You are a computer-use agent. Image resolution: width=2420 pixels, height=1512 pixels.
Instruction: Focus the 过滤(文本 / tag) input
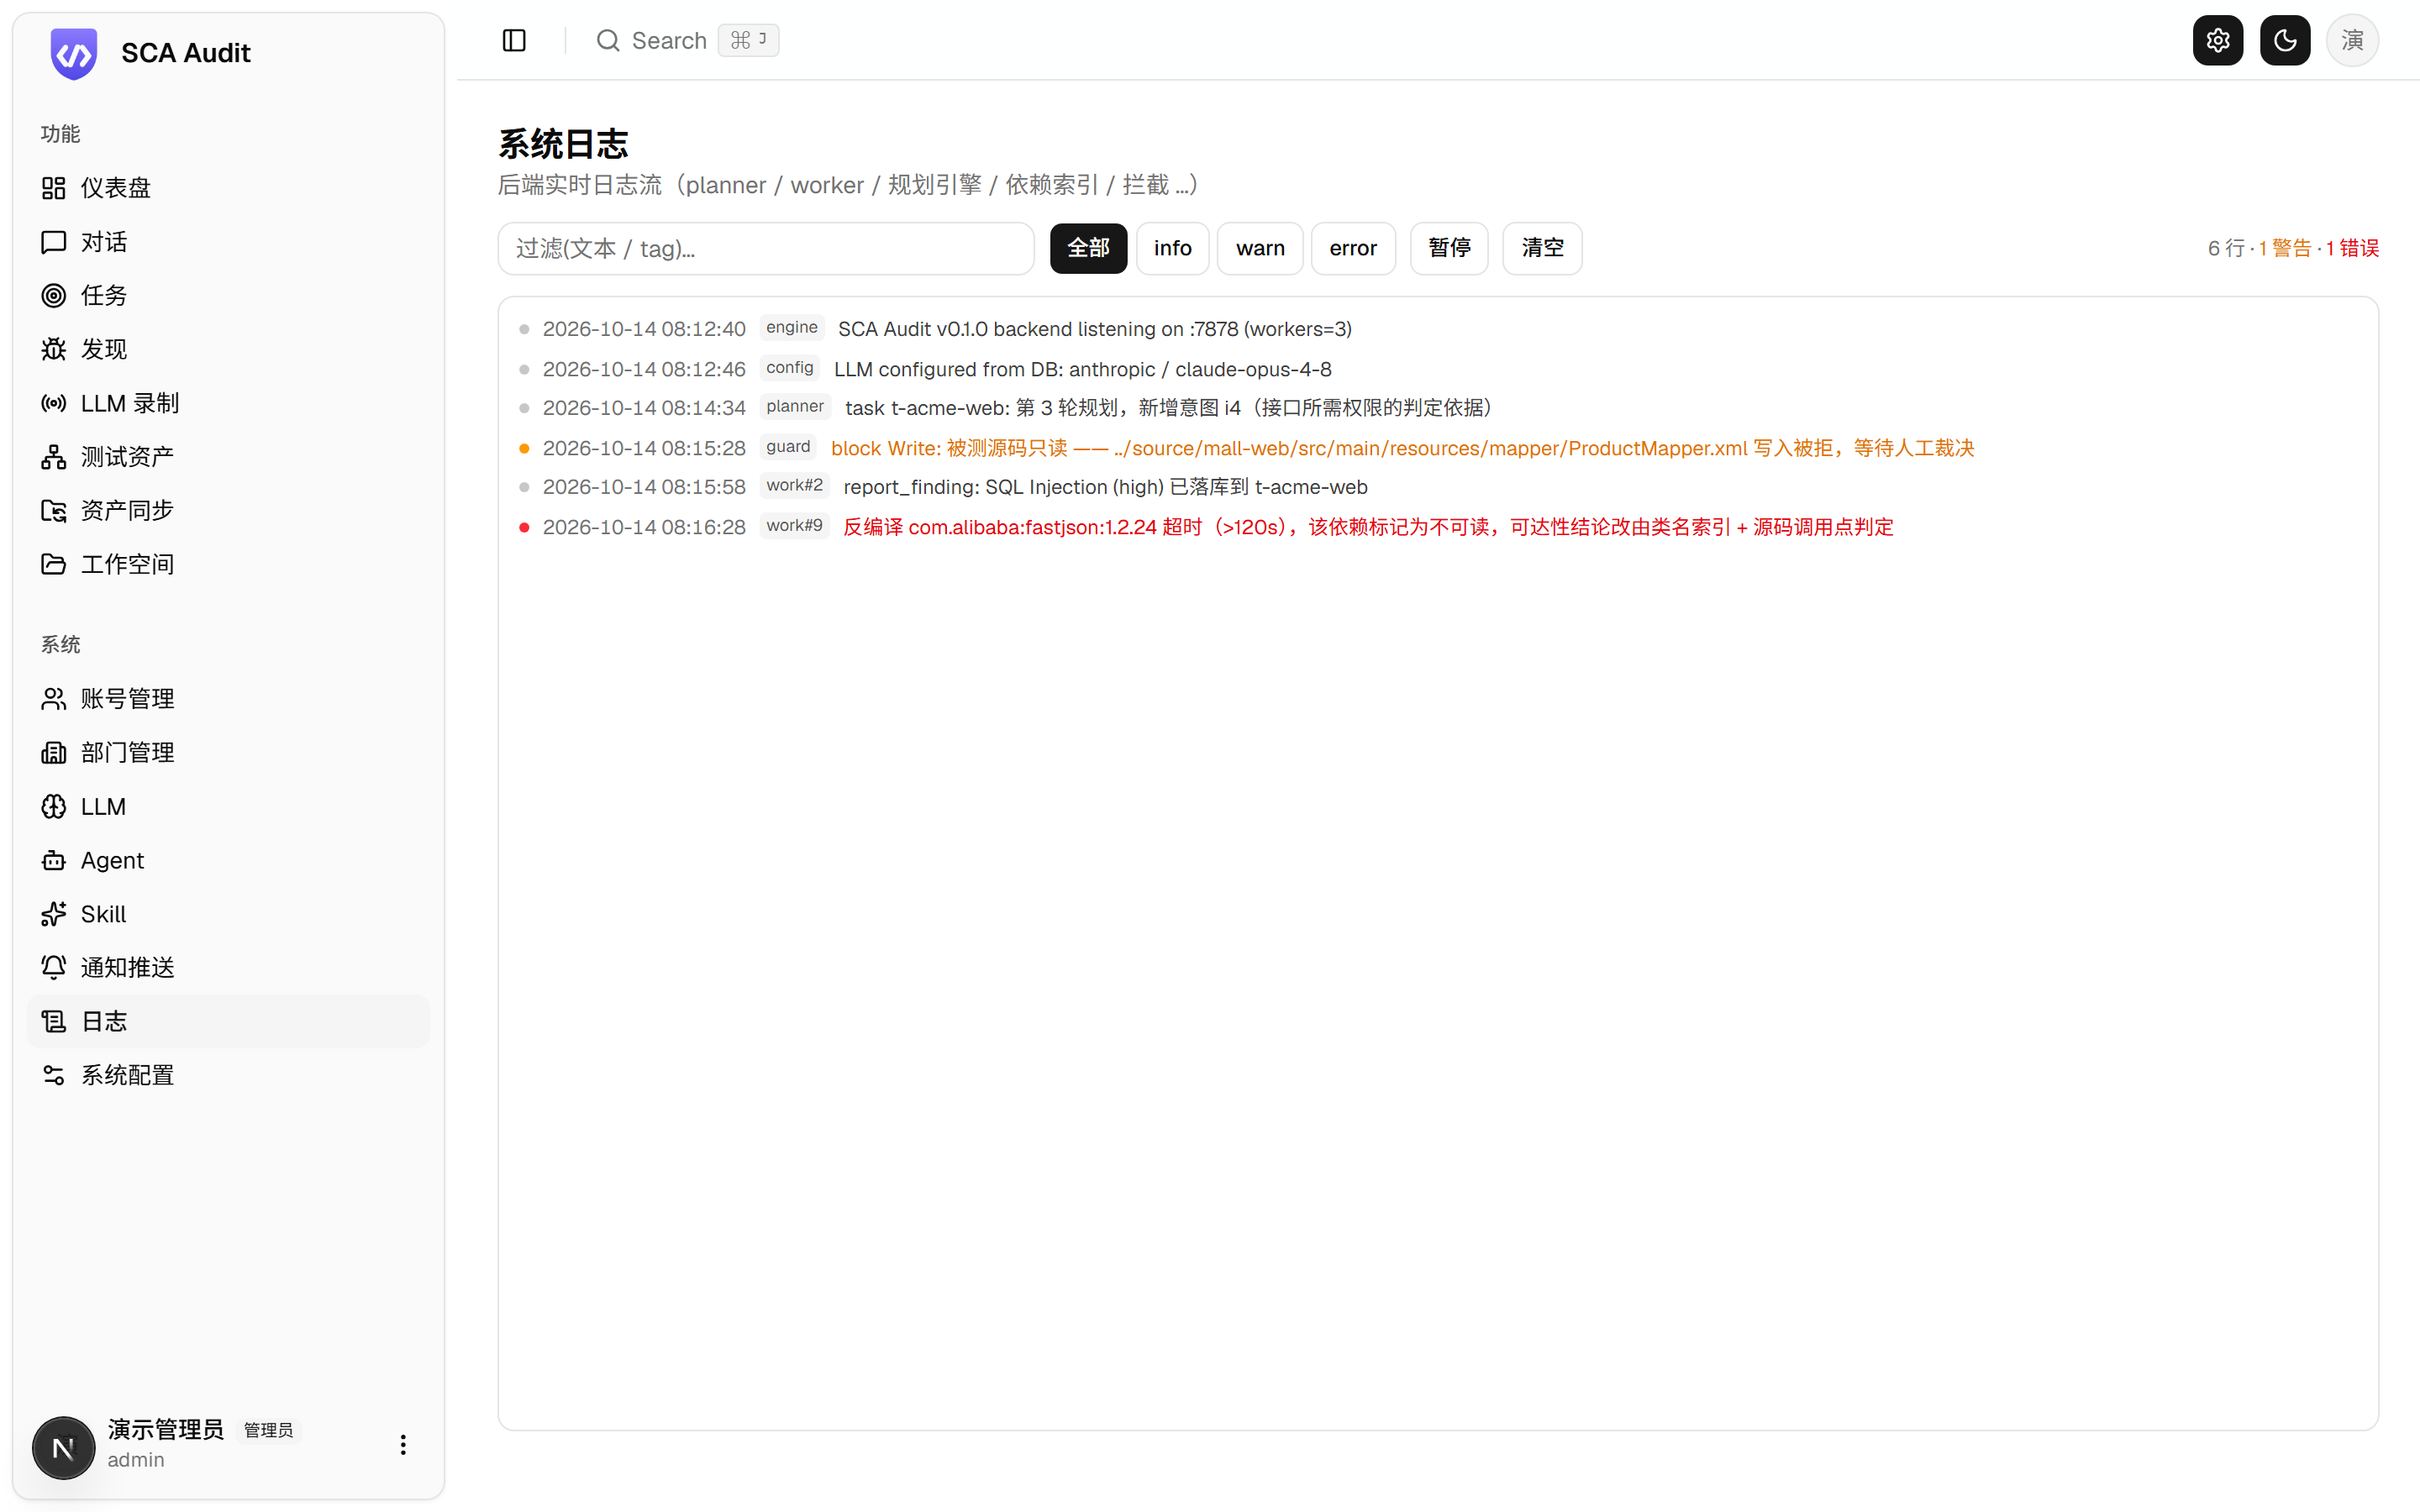click(x=766, y=248)
